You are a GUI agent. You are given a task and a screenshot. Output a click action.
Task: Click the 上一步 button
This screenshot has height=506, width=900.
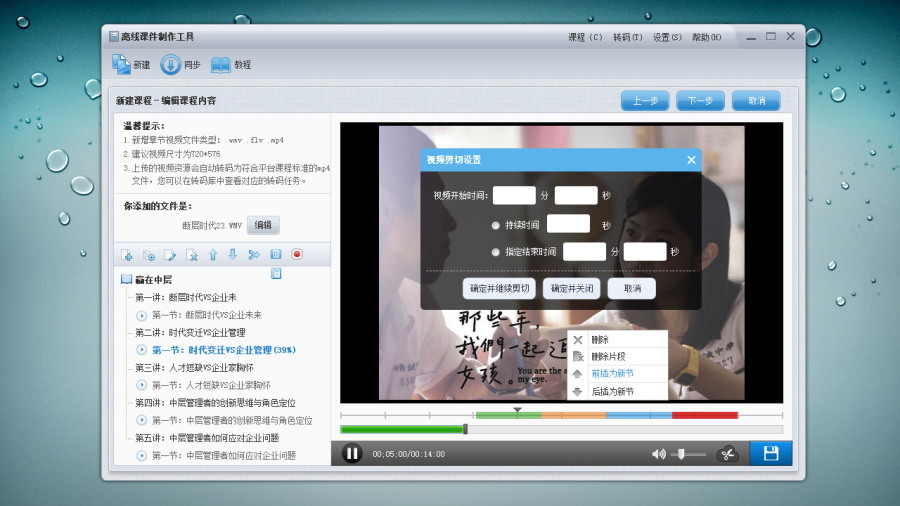click(645, 100)
